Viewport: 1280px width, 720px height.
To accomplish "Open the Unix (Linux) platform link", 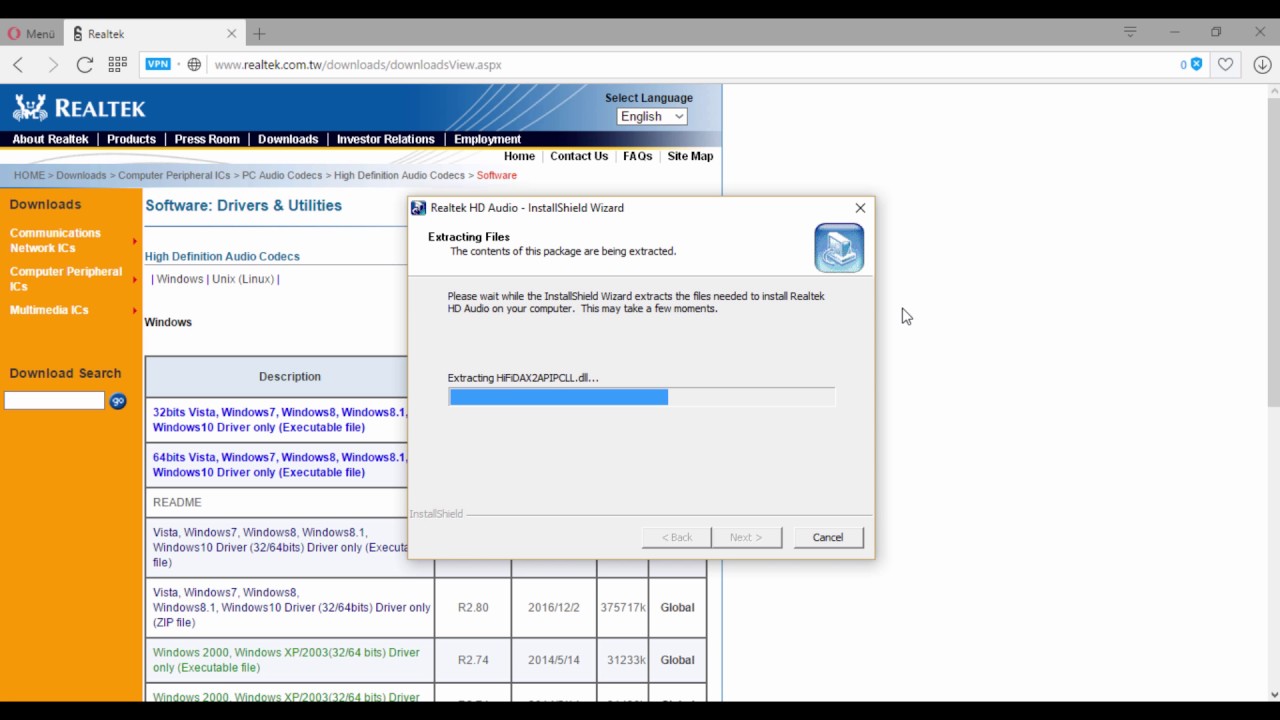I will point(243,279).
